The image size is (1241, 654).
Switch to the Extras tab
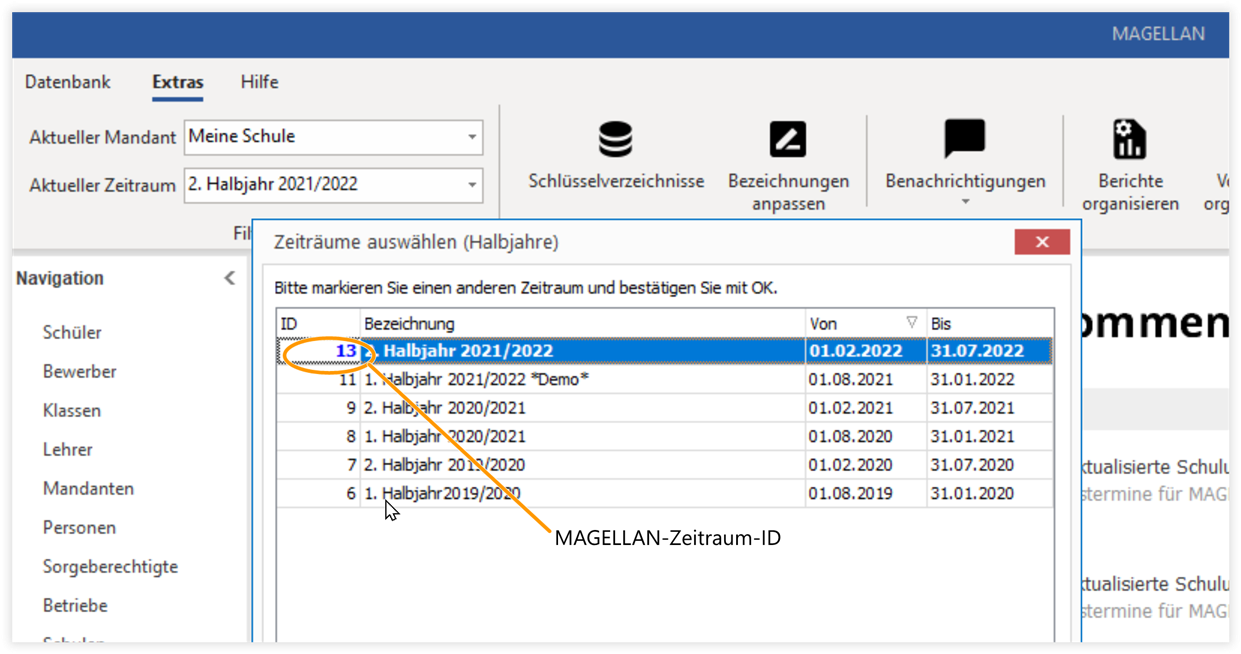[178, 82]
